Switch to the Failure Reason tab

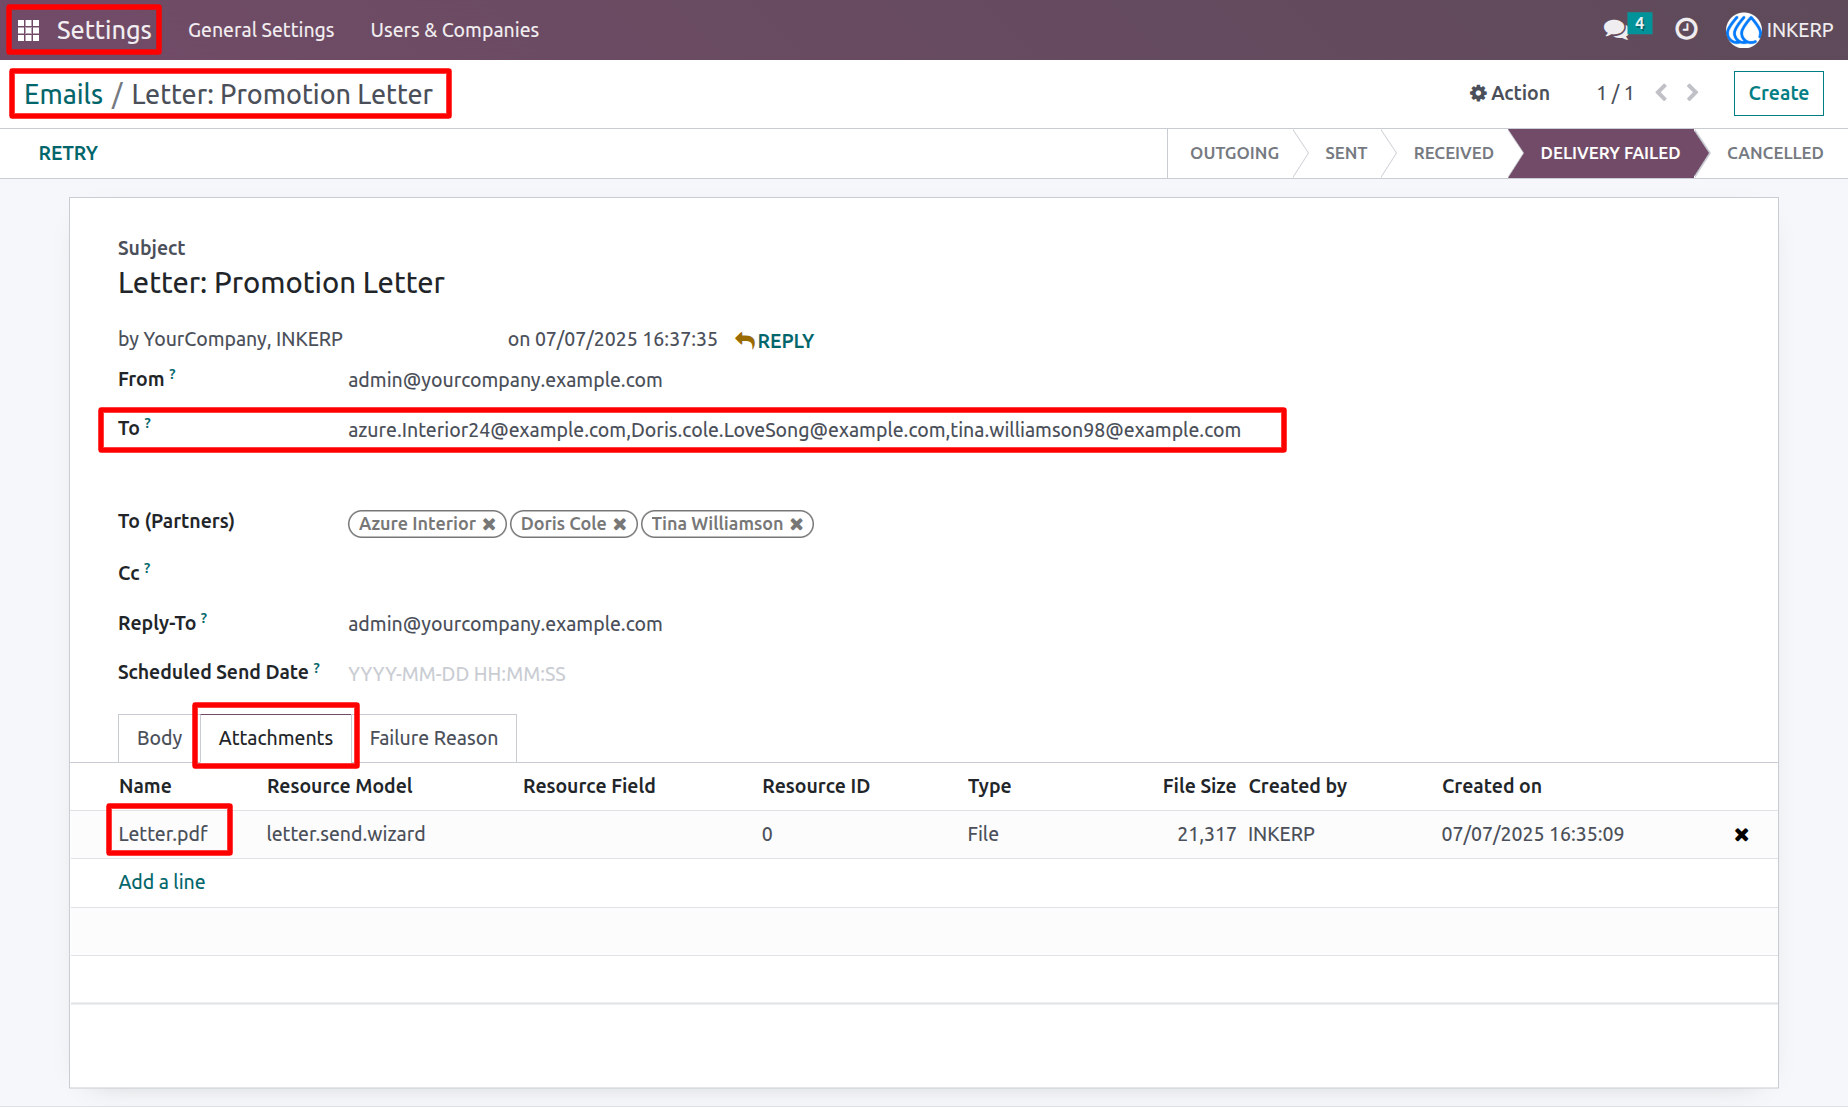434,738
